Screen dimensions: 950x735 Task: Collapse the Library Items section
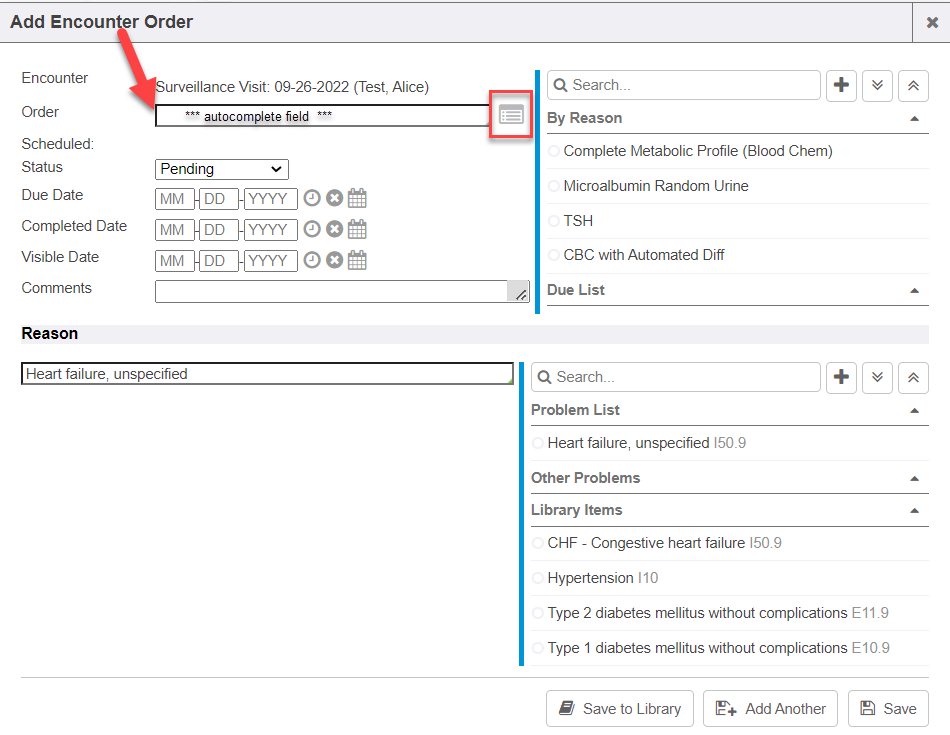[x=914, y=510]
